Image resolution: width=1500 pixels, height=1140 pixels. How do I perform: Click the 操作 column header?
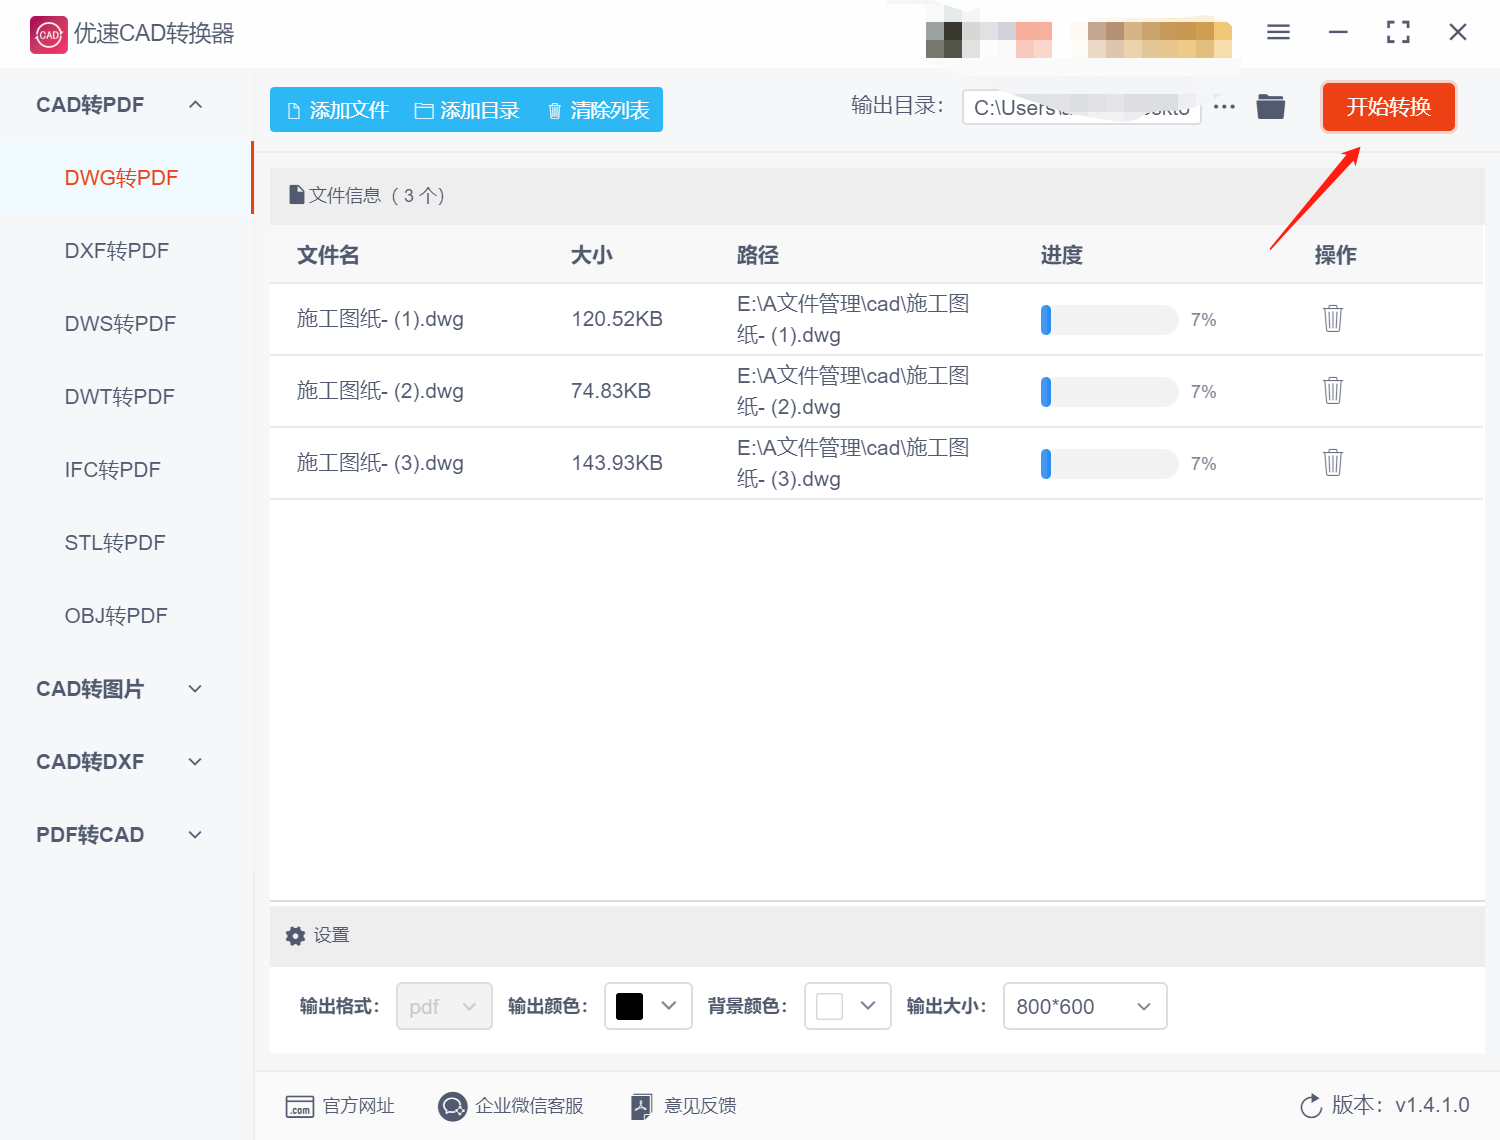point(1335,255)
